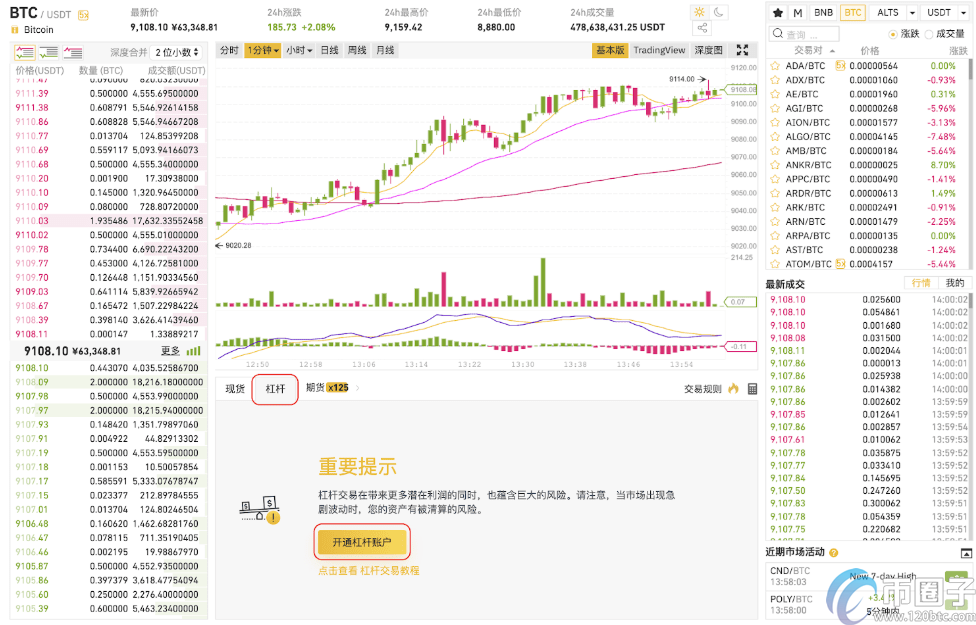Open the calculator icon beside the flame icon
The height and width of the screenshot is (625, 976).
tap(753, 390)
